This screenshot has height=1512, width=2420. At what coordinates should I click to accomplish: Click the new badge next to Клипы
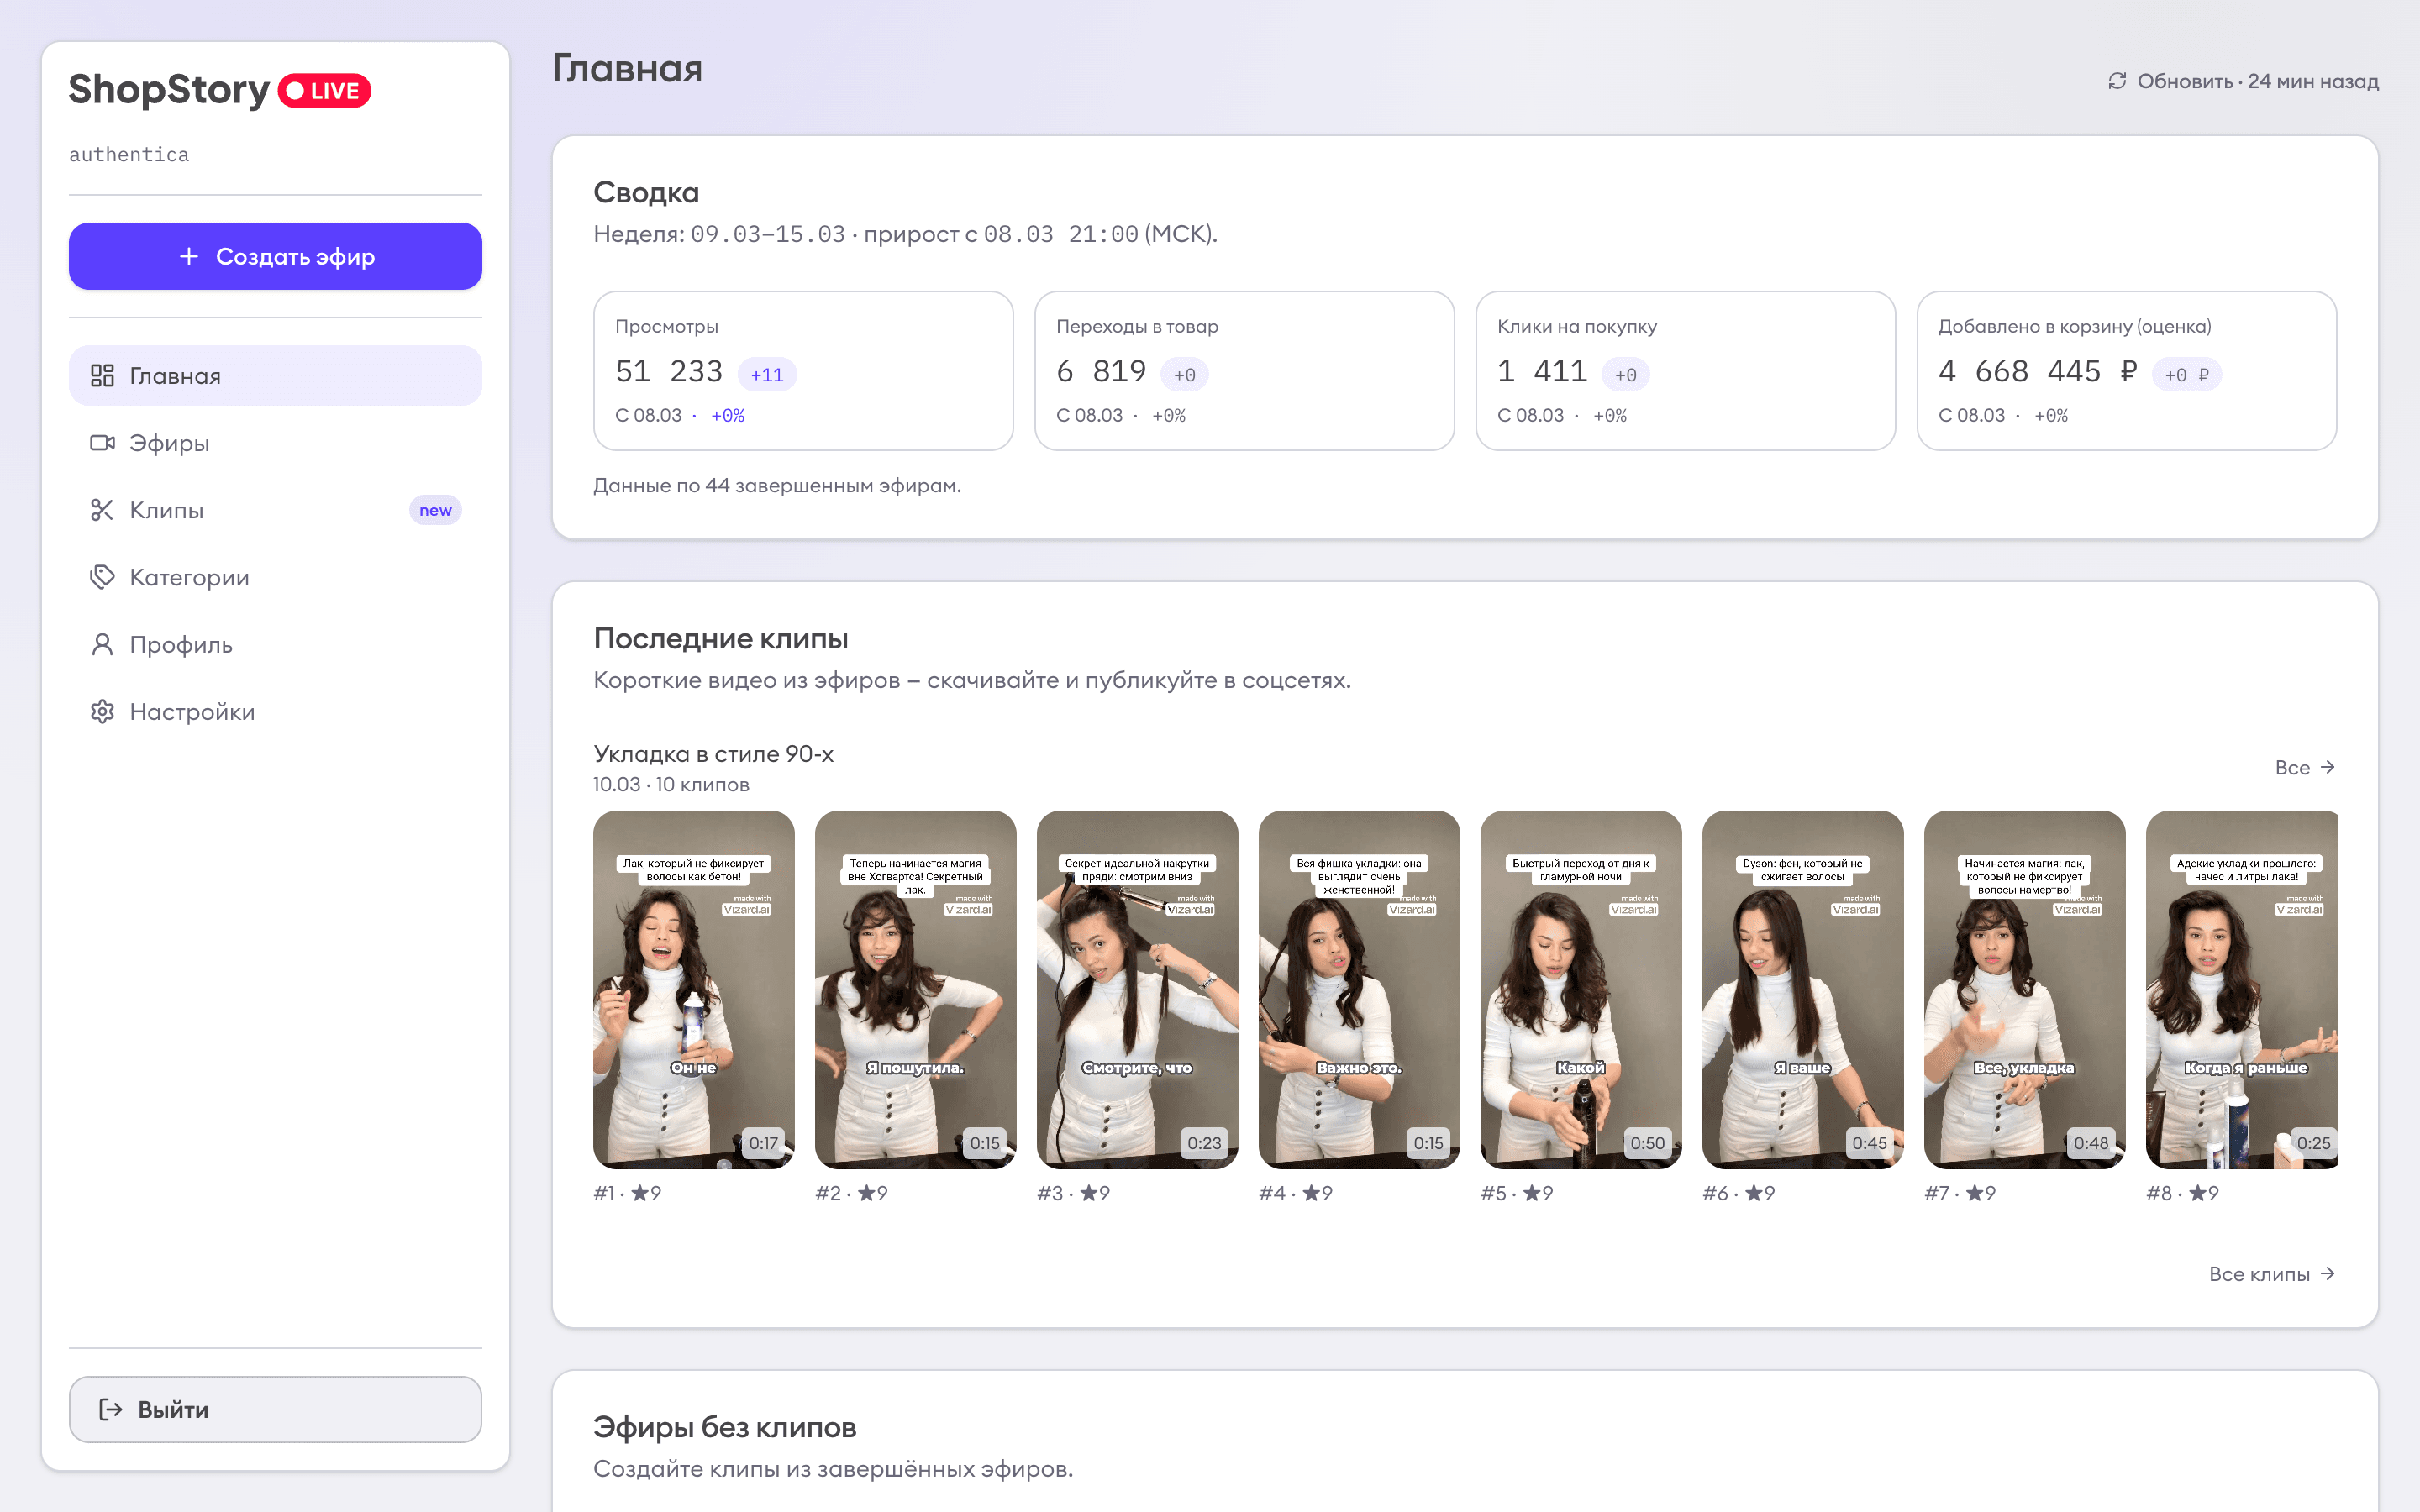(x=435, y=510)
